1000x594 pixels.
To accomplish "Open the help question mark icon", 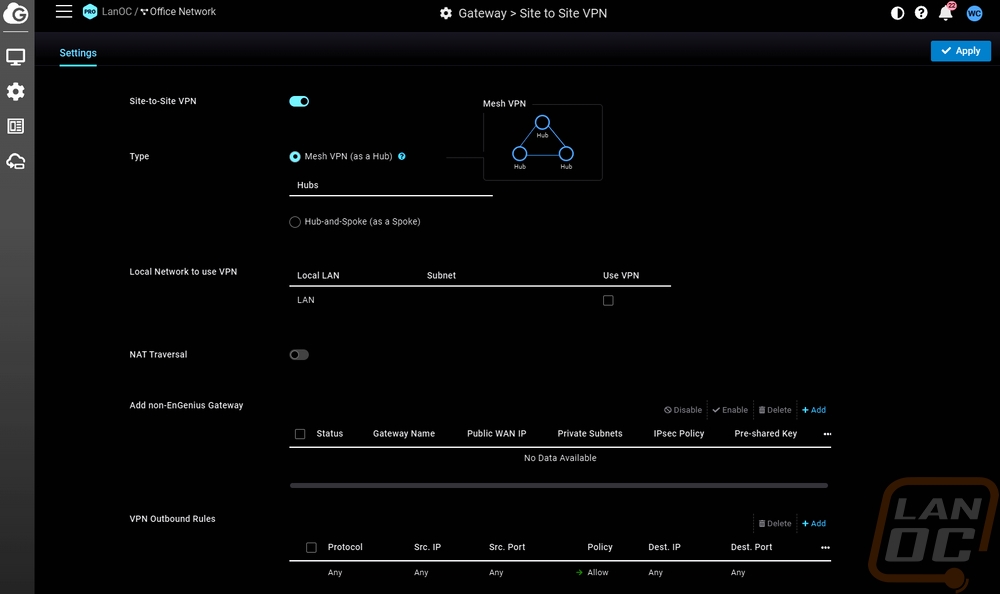I will [921, 13].
